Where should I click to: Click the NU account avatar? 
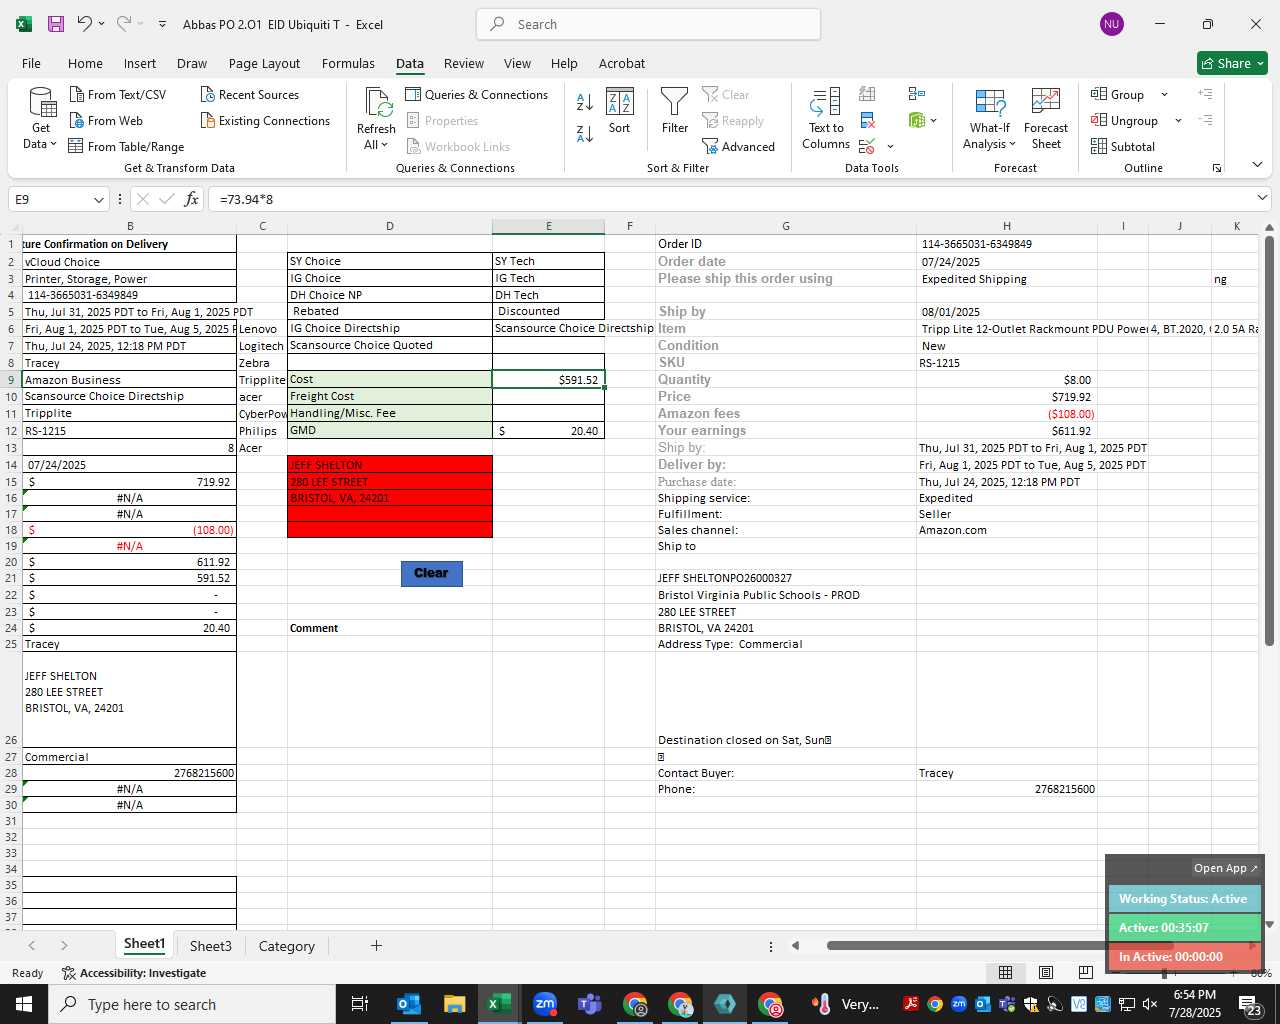tap(1111, 24)
